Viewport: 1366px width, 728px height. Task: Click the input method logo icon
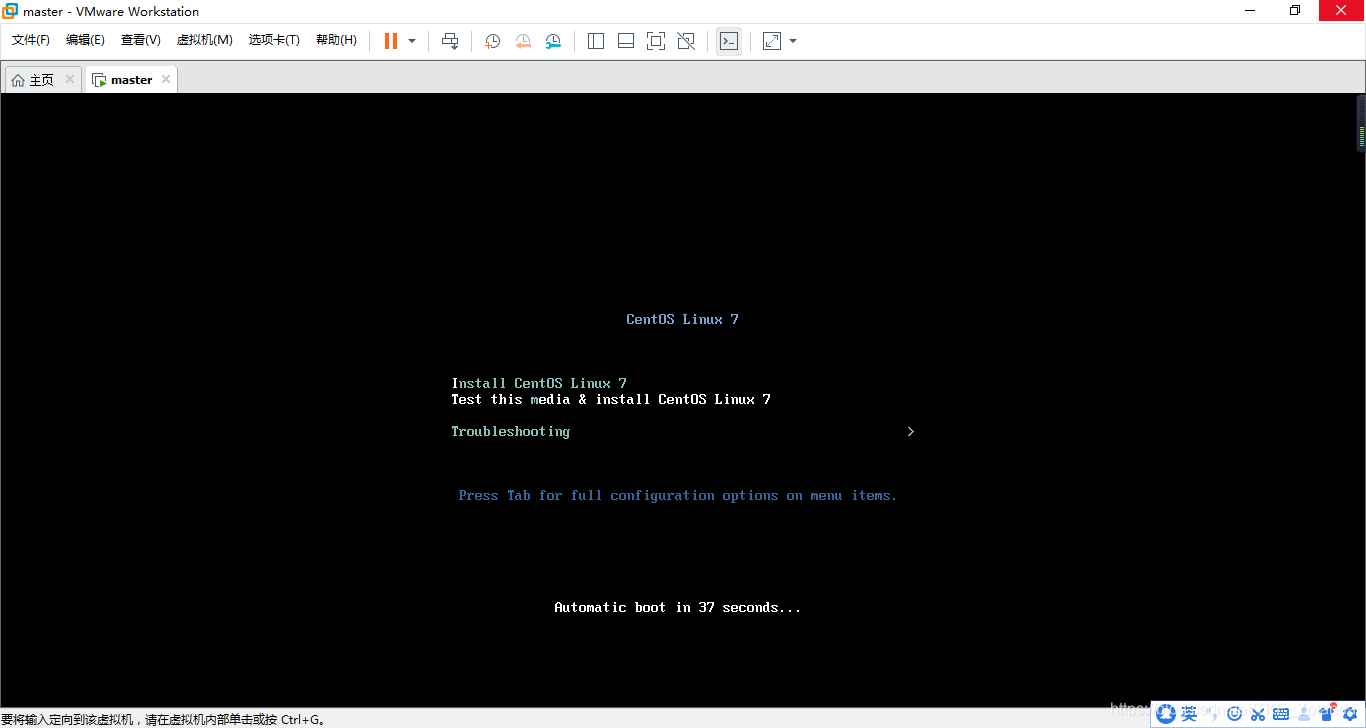pyautogui.click(x=1165, y=713)
